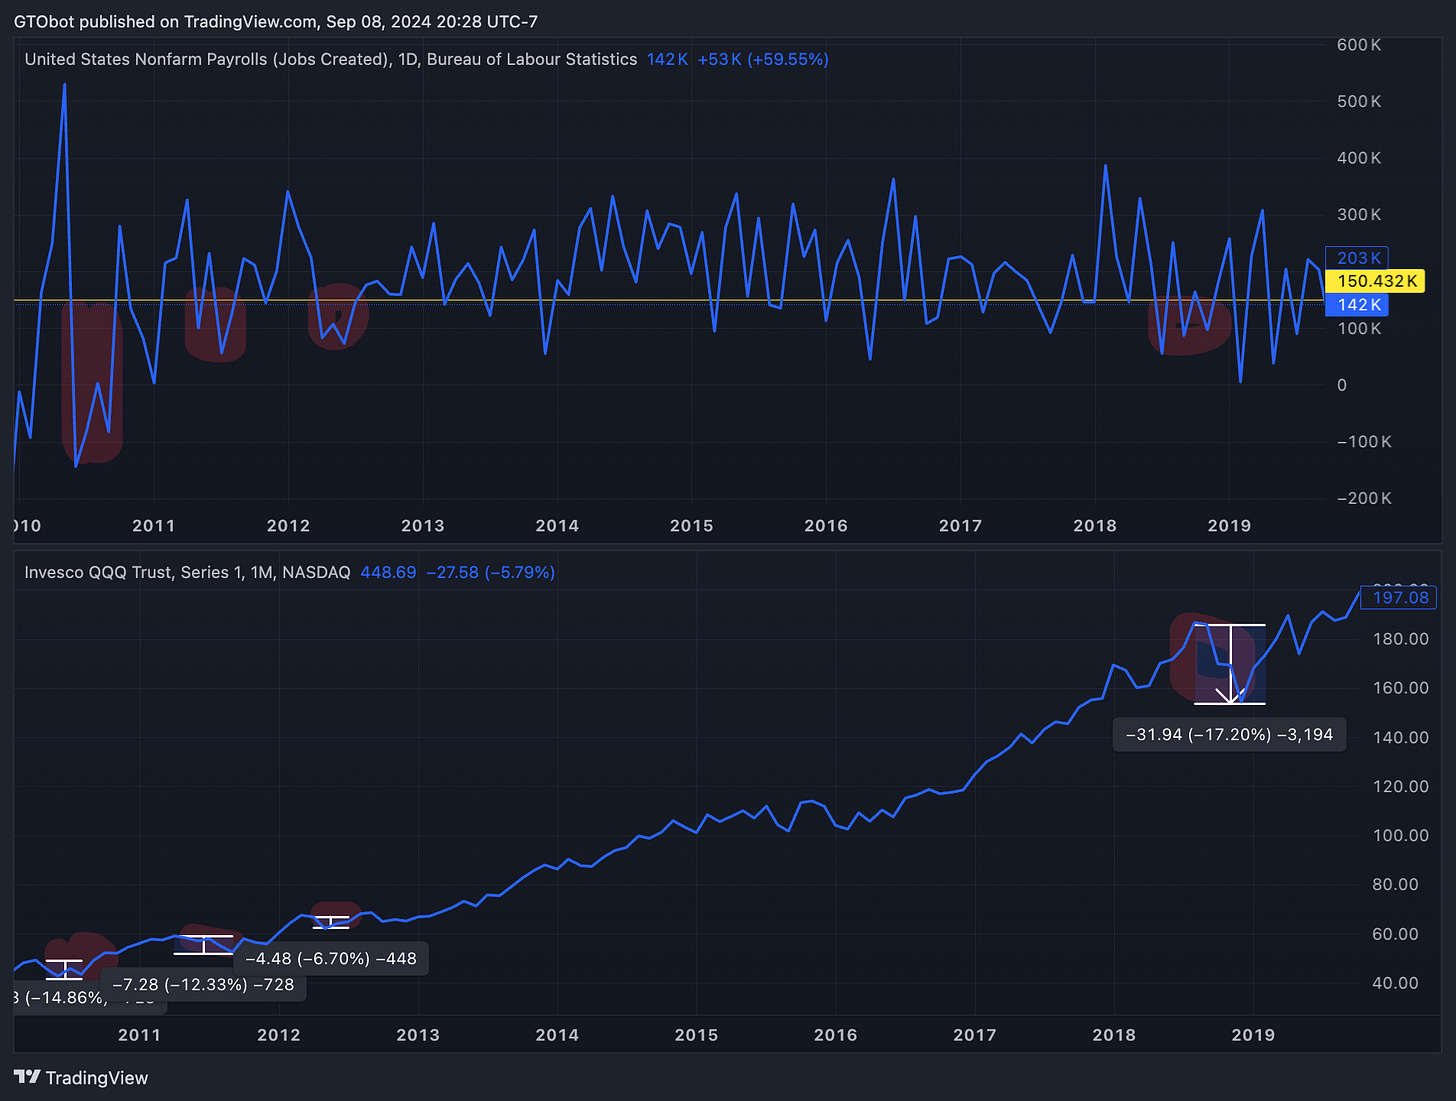The image size is (1456, 1101).
Task: Click 2013 on the payrolls chart time axis
Action: [x=422, y=525]
